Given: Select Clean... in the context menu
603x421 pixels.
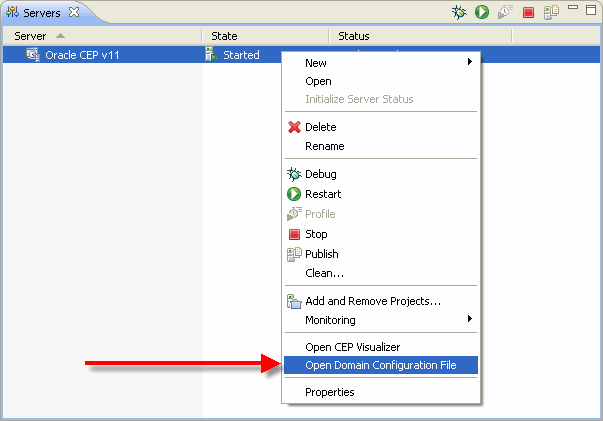Looking at the screenshot, I should 381,273.
